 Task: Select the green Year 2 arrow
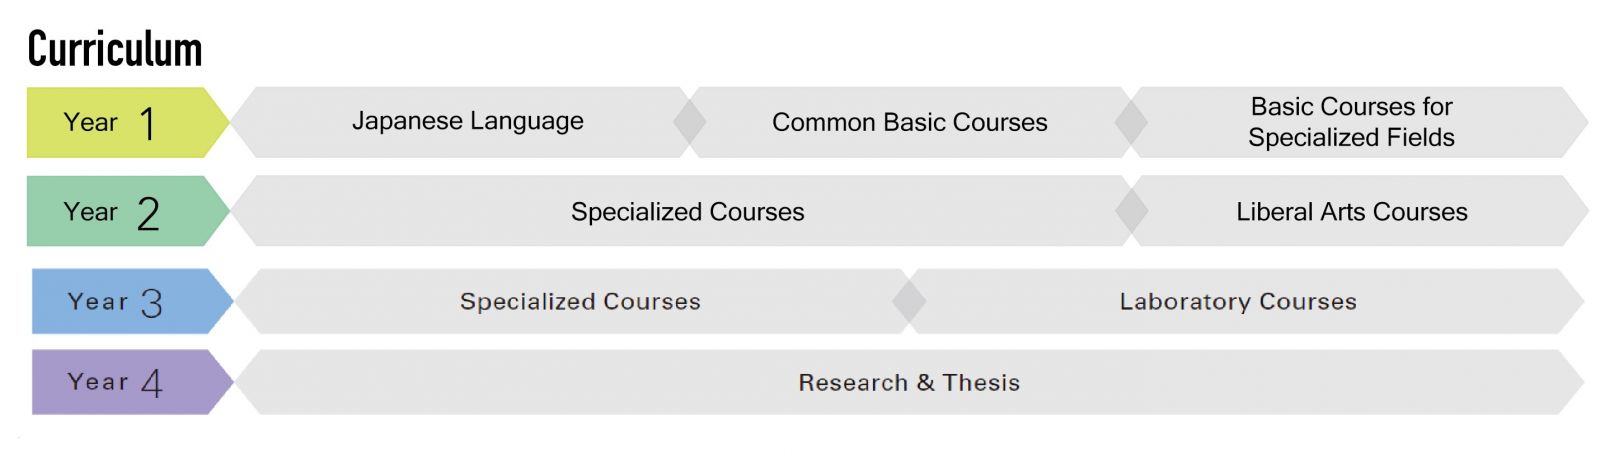coord(128,211)
